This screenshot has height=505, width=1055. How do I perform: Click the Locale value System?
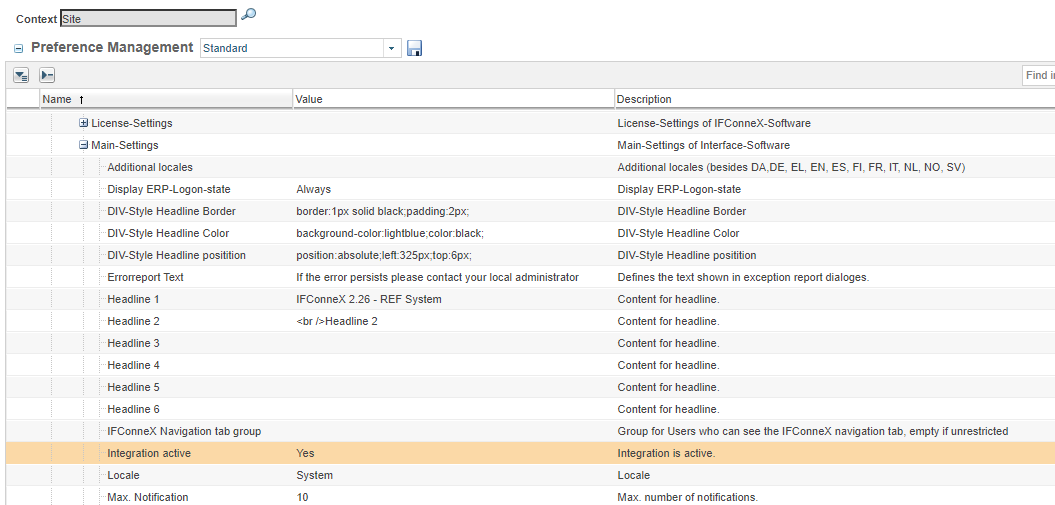coord(314,475)
